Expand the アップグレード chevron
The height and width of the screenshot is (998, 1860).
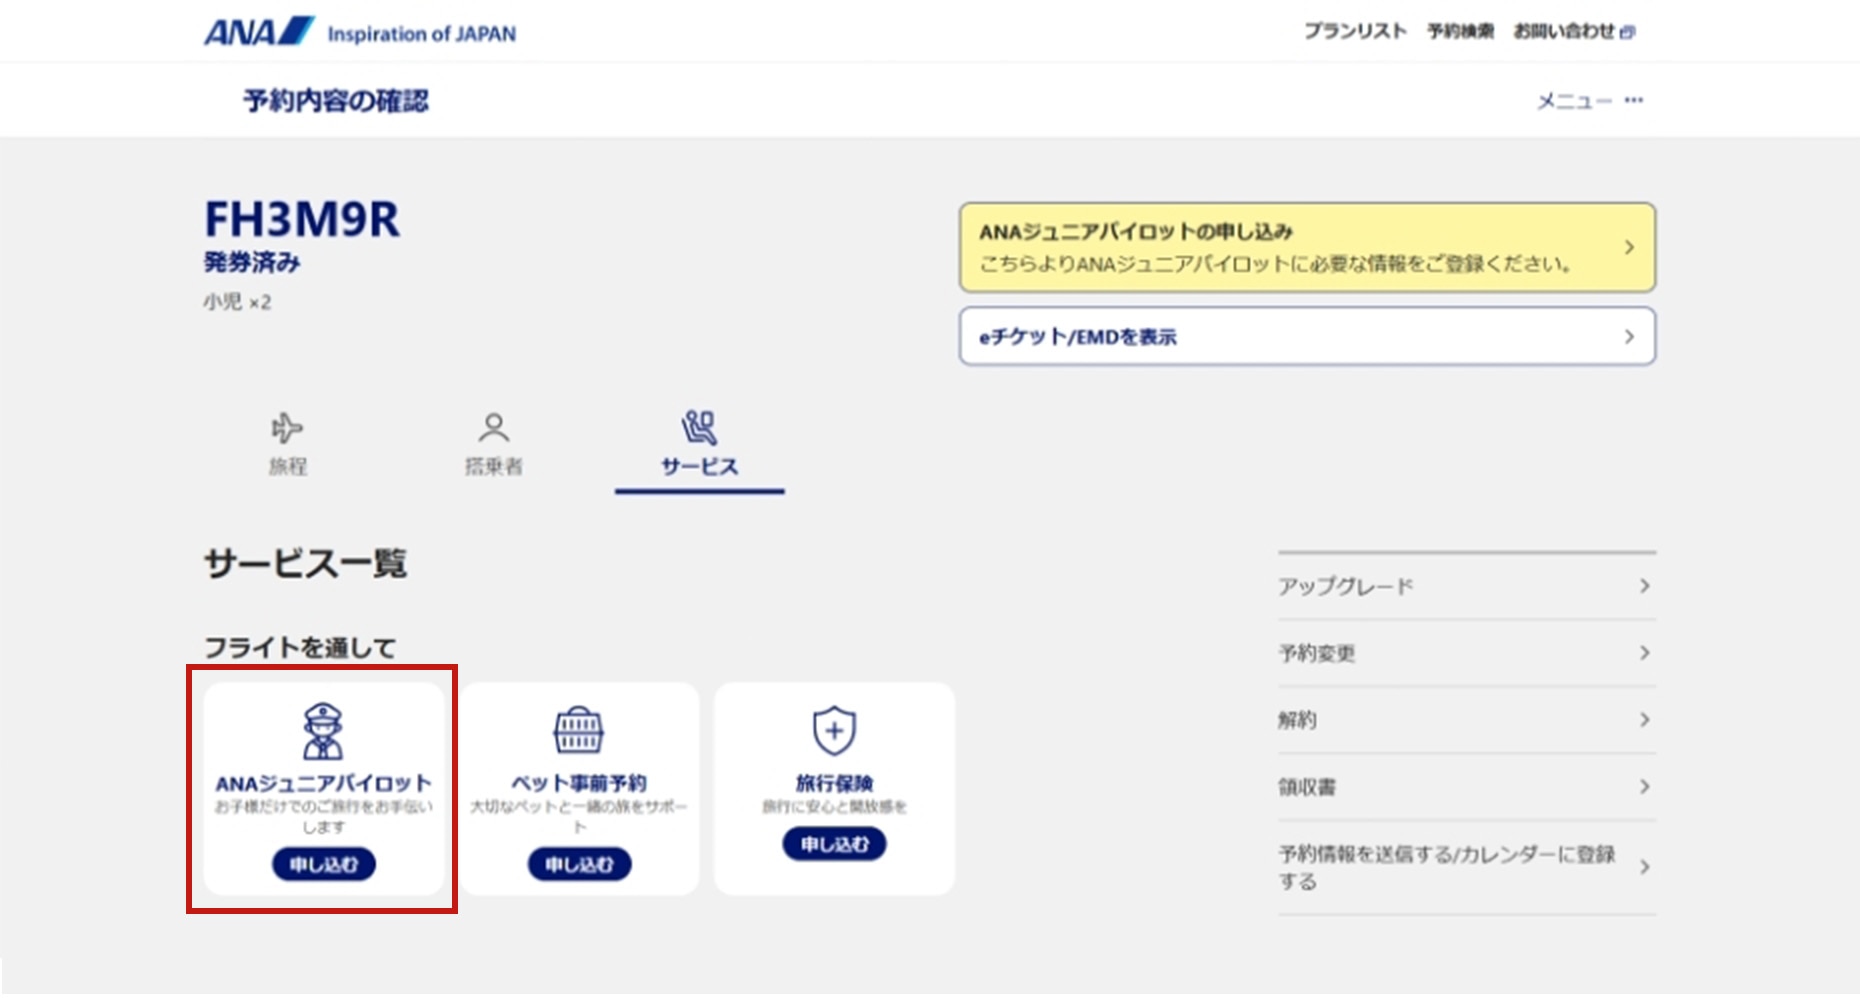1645,587
